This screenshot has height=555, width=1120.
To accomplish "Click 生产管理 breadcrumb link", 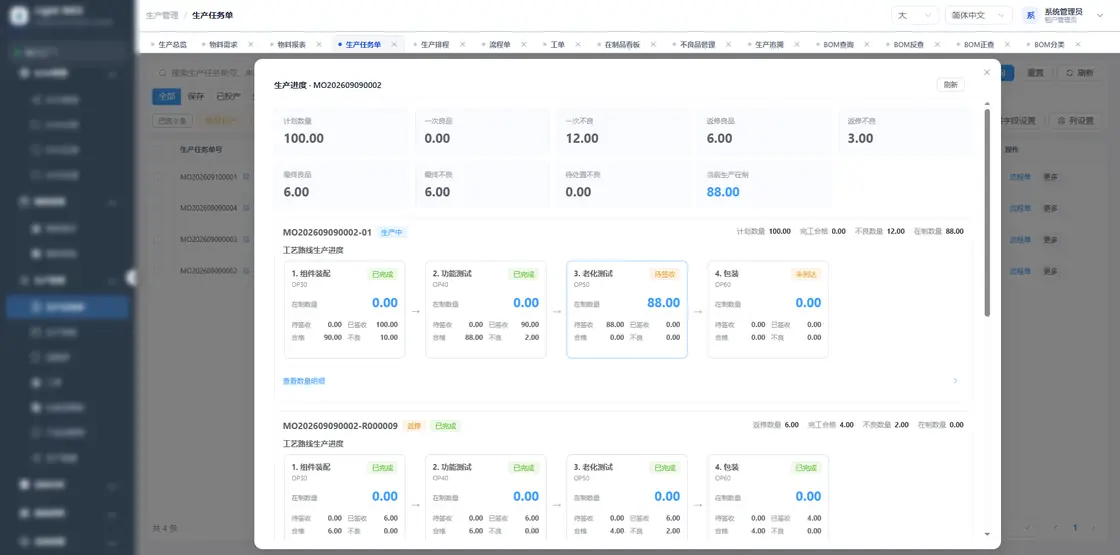I will coord(161,15).
